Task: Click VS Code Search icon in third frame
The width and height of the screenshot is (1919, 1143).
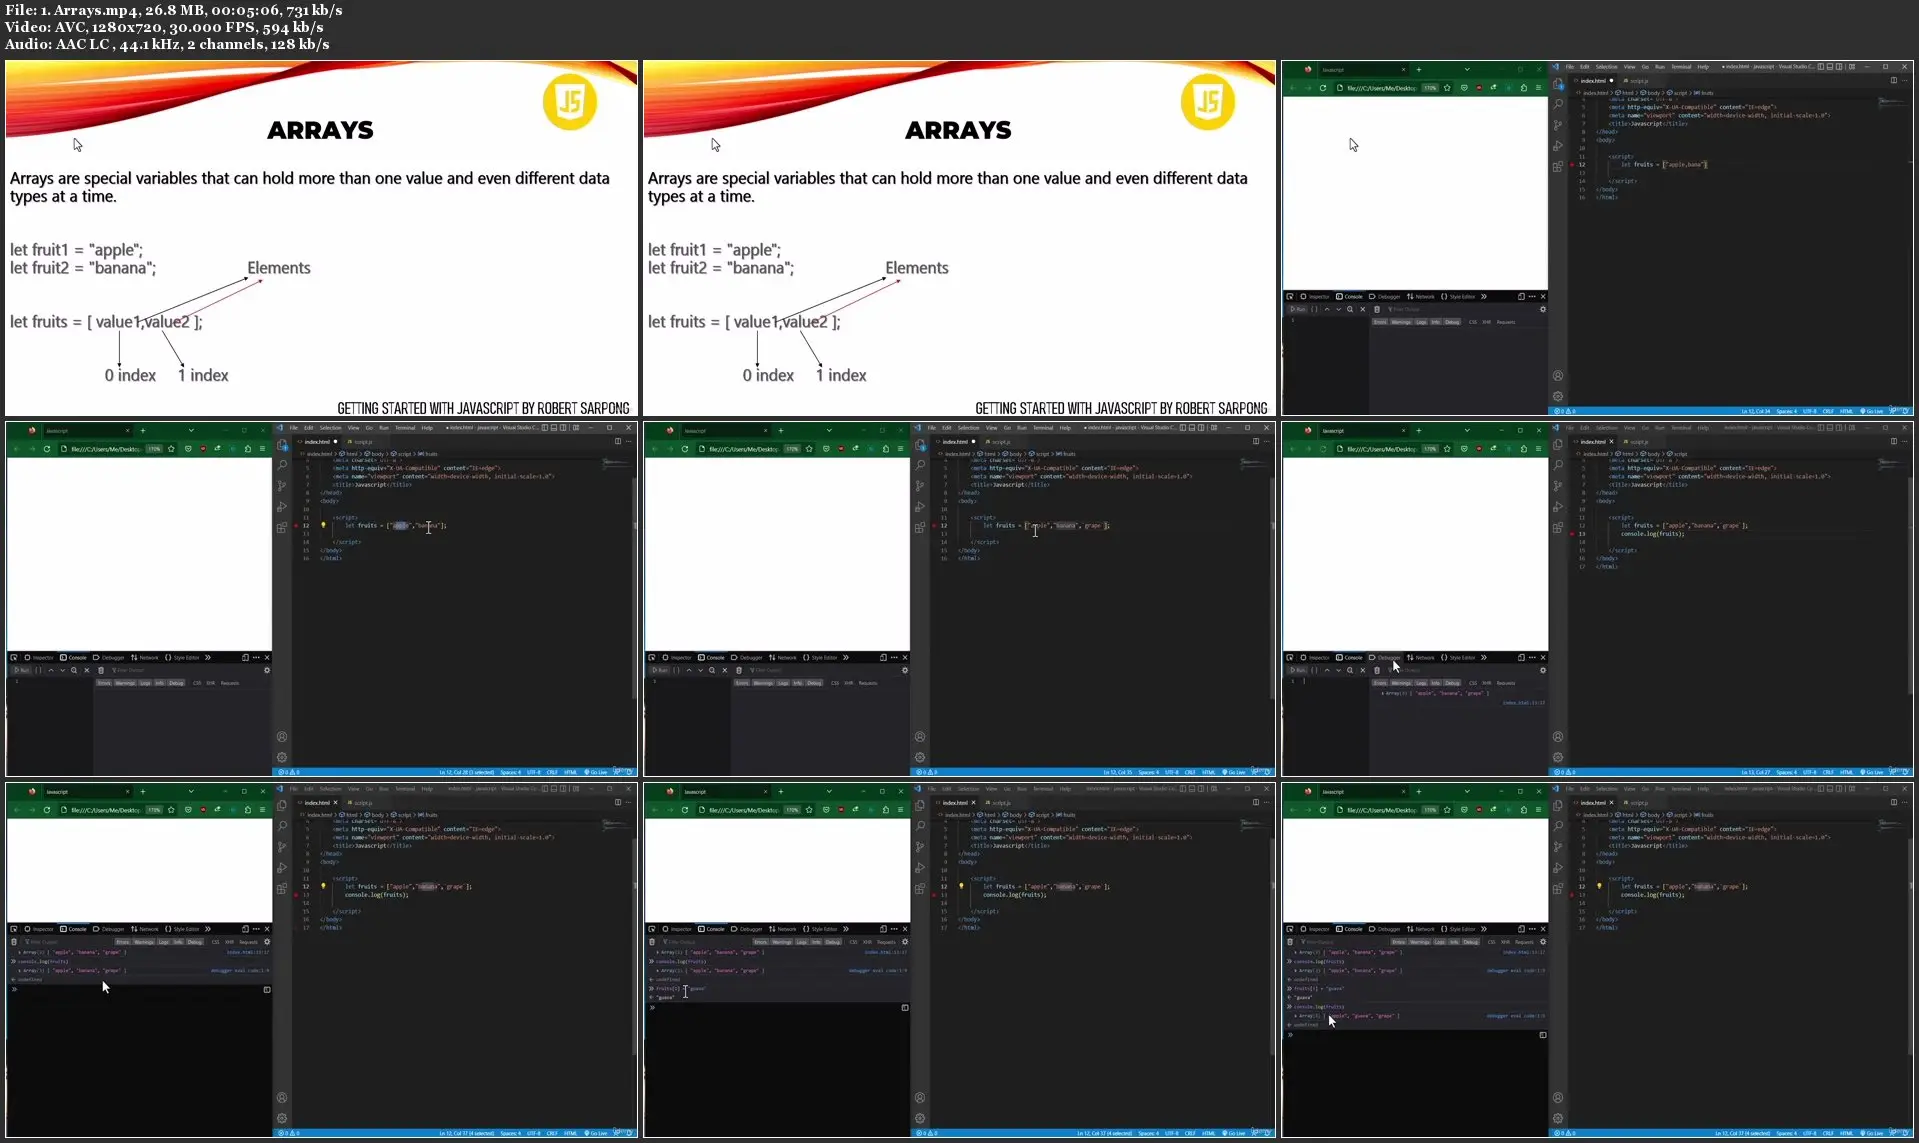Action: click(x=1558, y=104)
